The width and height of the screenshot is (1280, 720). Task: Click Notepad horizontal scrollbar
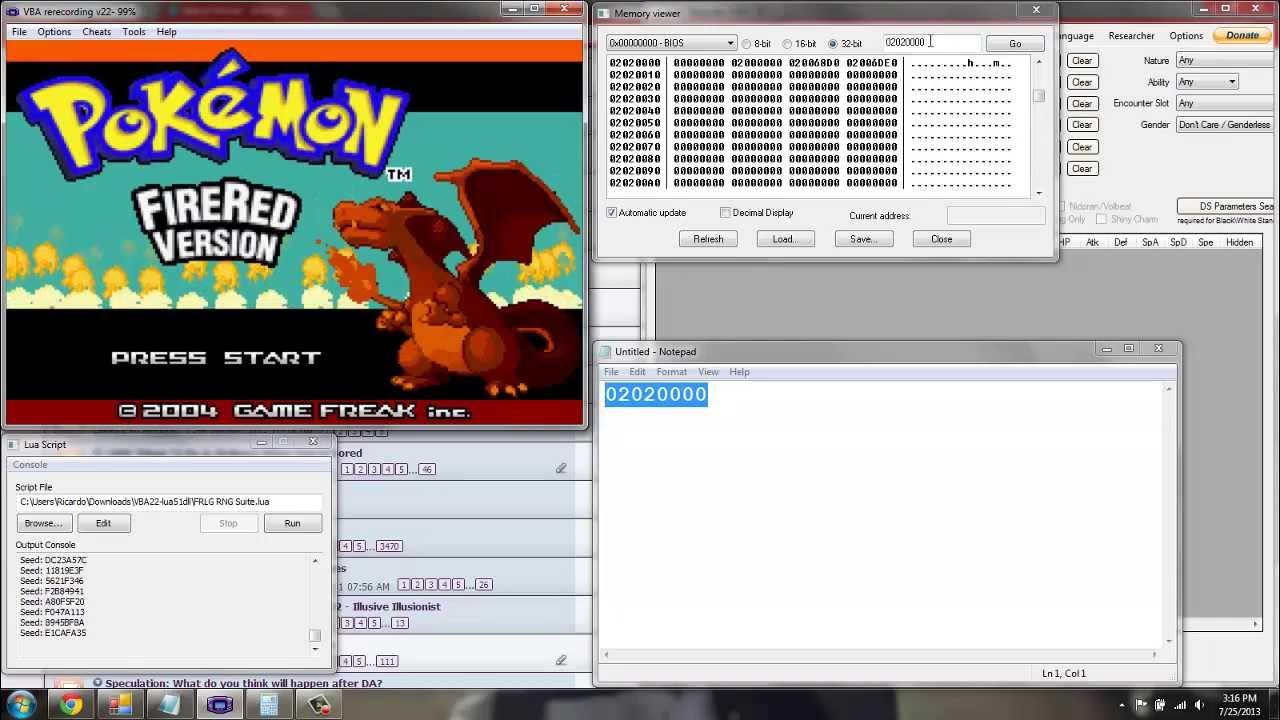880,655
